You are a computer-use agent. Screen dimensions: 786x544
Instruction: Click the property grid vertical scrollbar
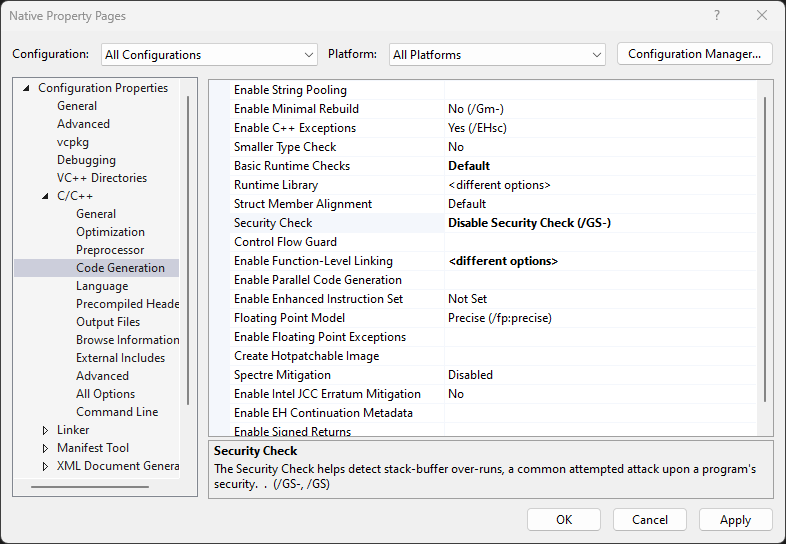tap(765, 249)
